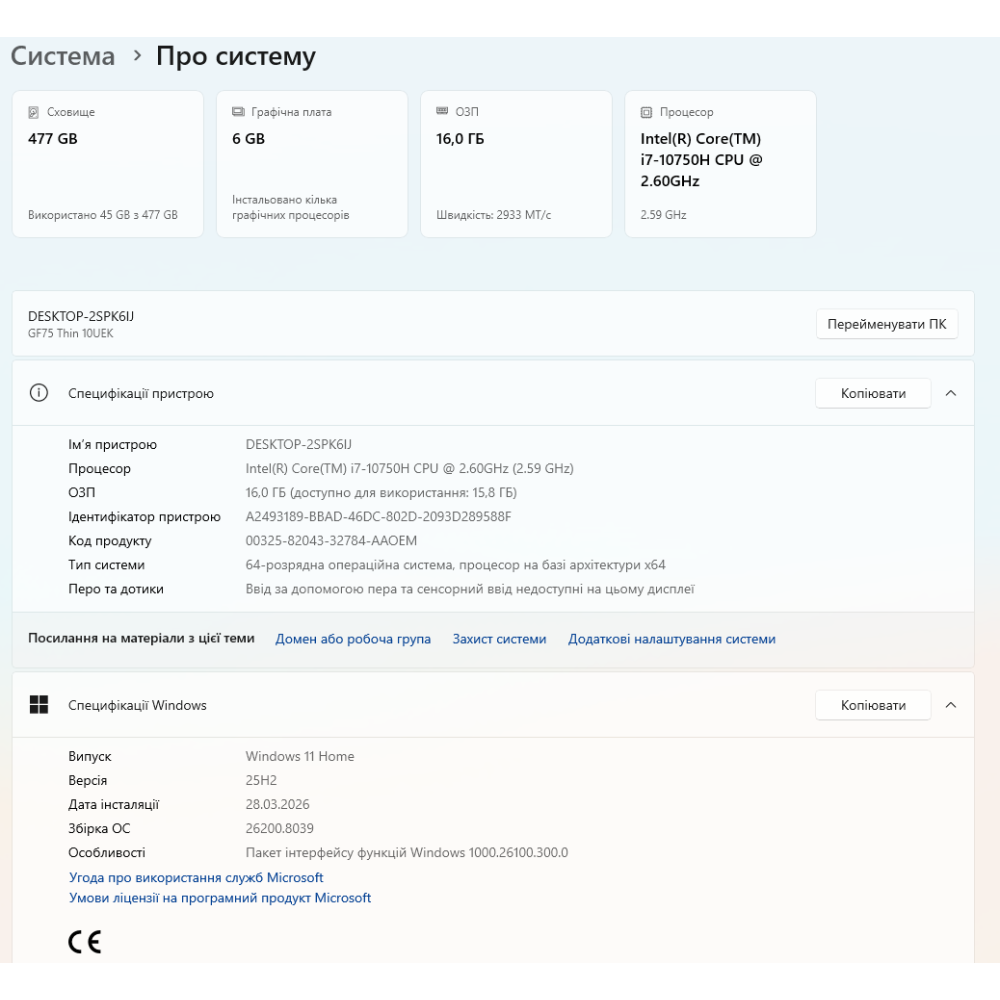
Task: Click the info icon beside Специфікації пристрою
Action: (39, 393)
